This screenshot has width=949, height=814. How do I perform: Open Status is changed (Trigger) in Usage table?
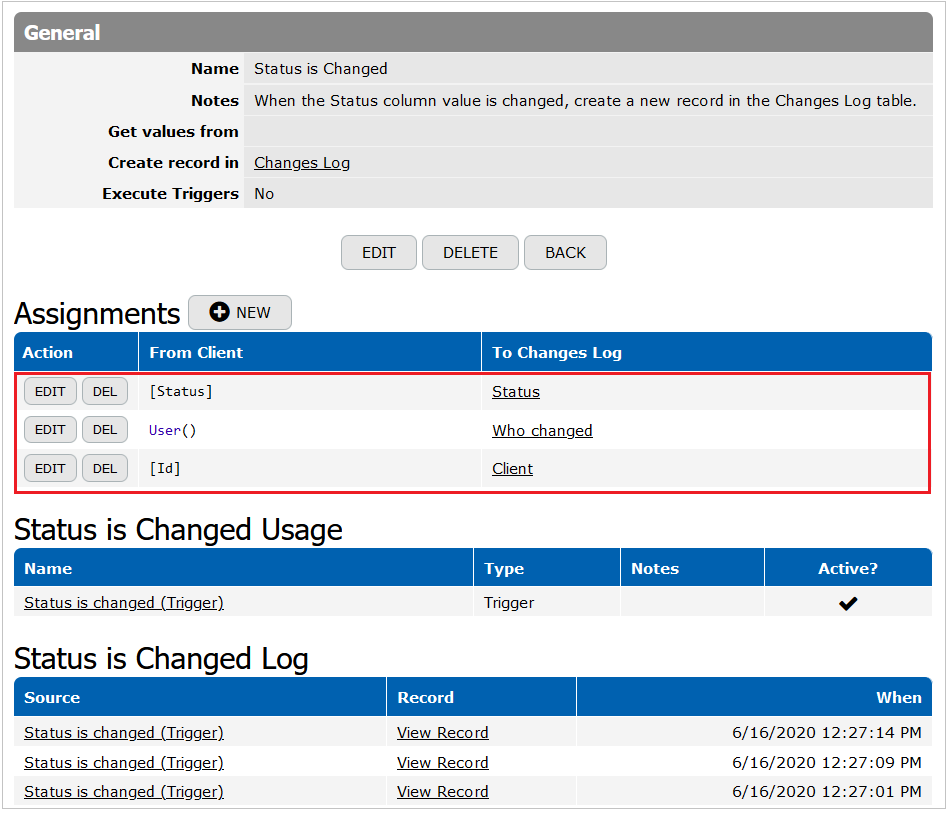tap(124, 603)
